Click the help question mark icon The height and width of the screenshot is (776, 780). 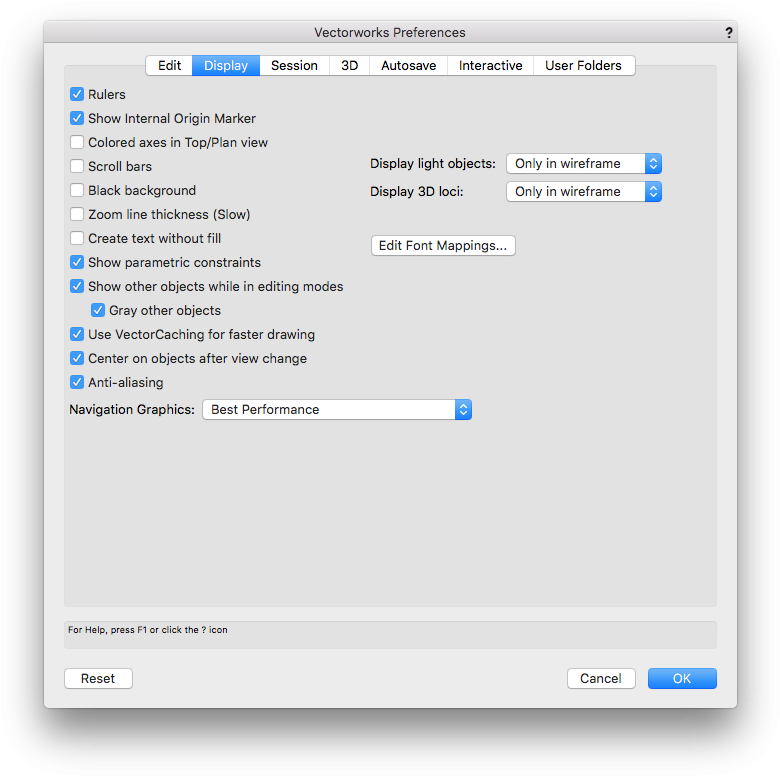point(728,33)
